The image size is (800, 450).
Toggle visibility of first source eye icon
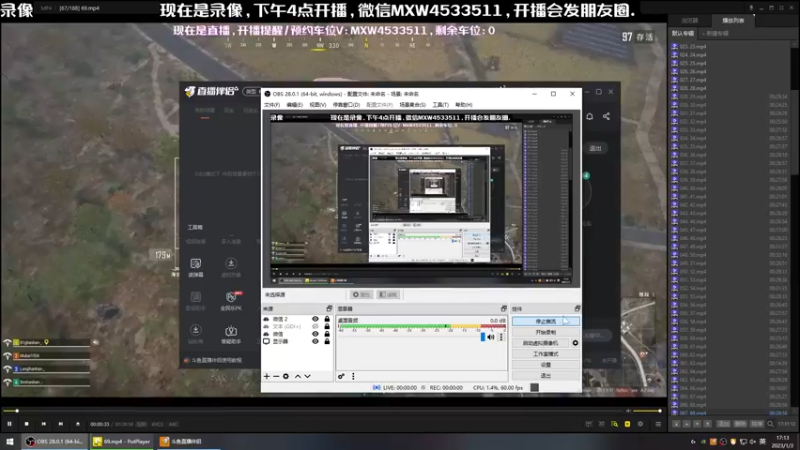(315, 319)
